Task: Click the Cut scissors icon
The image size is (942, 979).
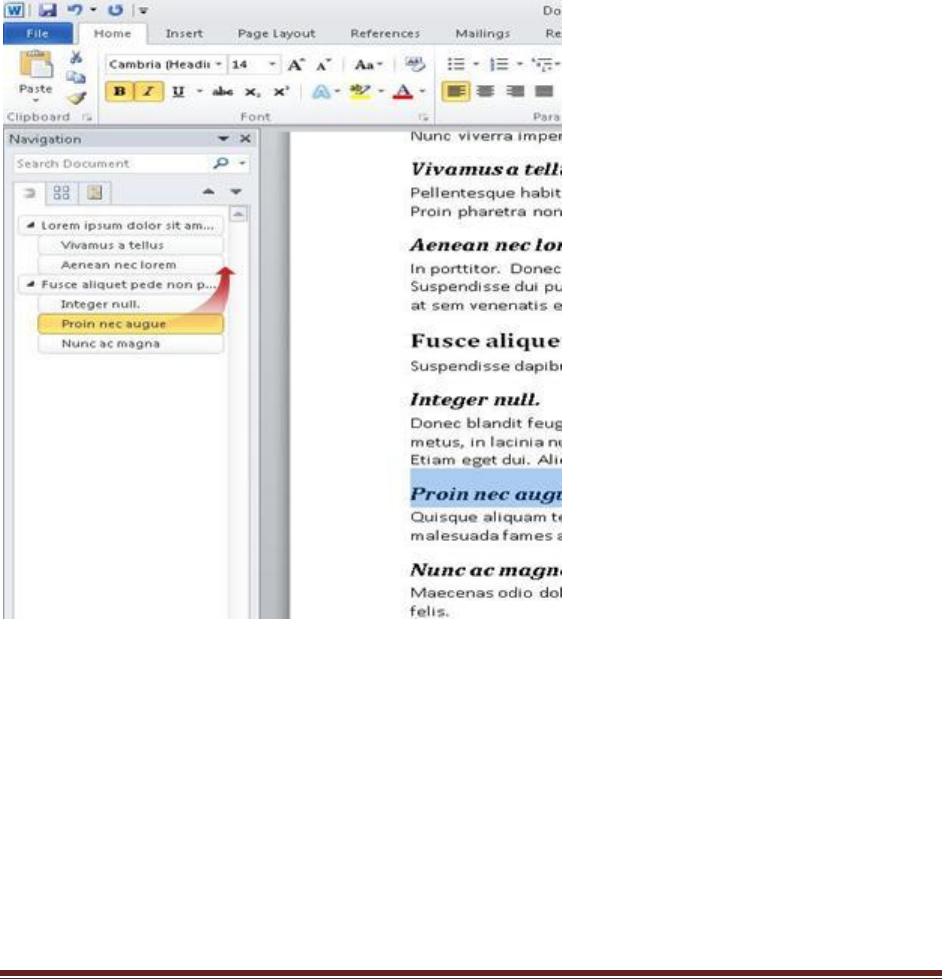Action: [75, 59]
